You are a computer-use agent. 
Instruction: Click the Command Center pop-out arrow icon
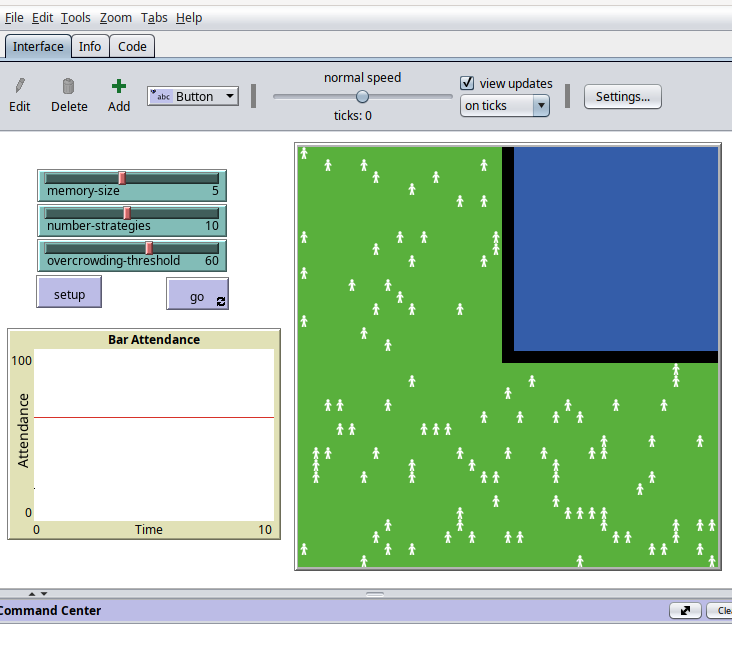685,610
